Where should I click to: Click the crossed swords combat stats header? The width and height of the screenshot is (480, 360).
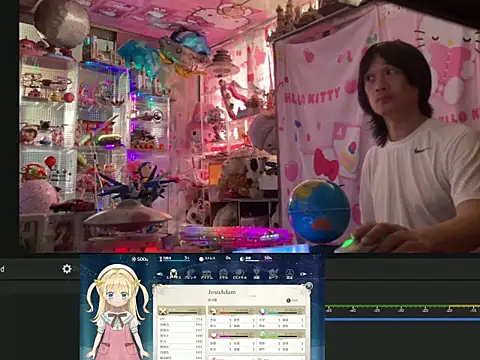pos(163,311)
